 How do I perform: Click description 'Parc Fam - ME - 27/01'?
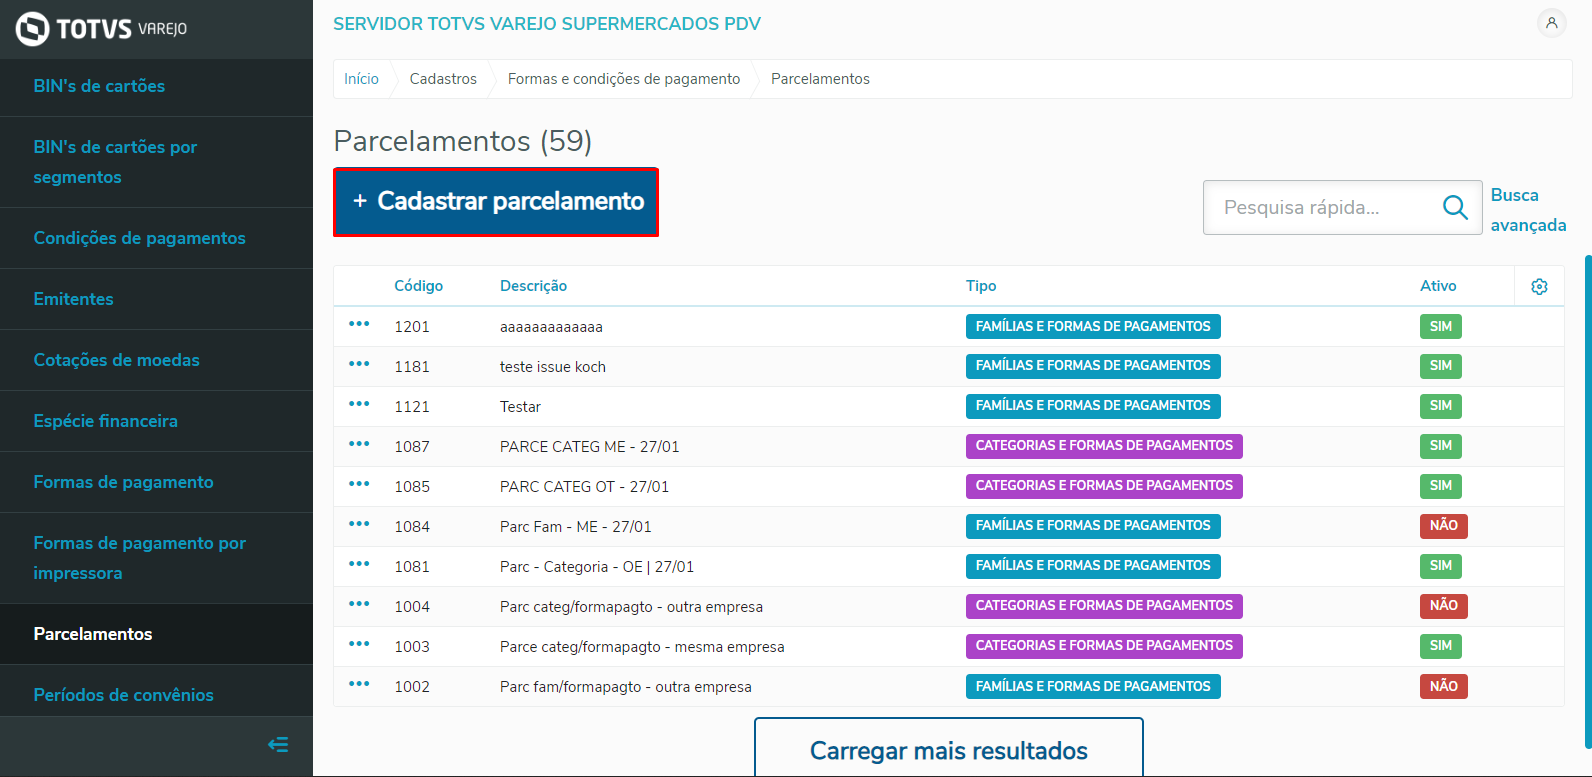pyautogui.click(x=575, y=527)
